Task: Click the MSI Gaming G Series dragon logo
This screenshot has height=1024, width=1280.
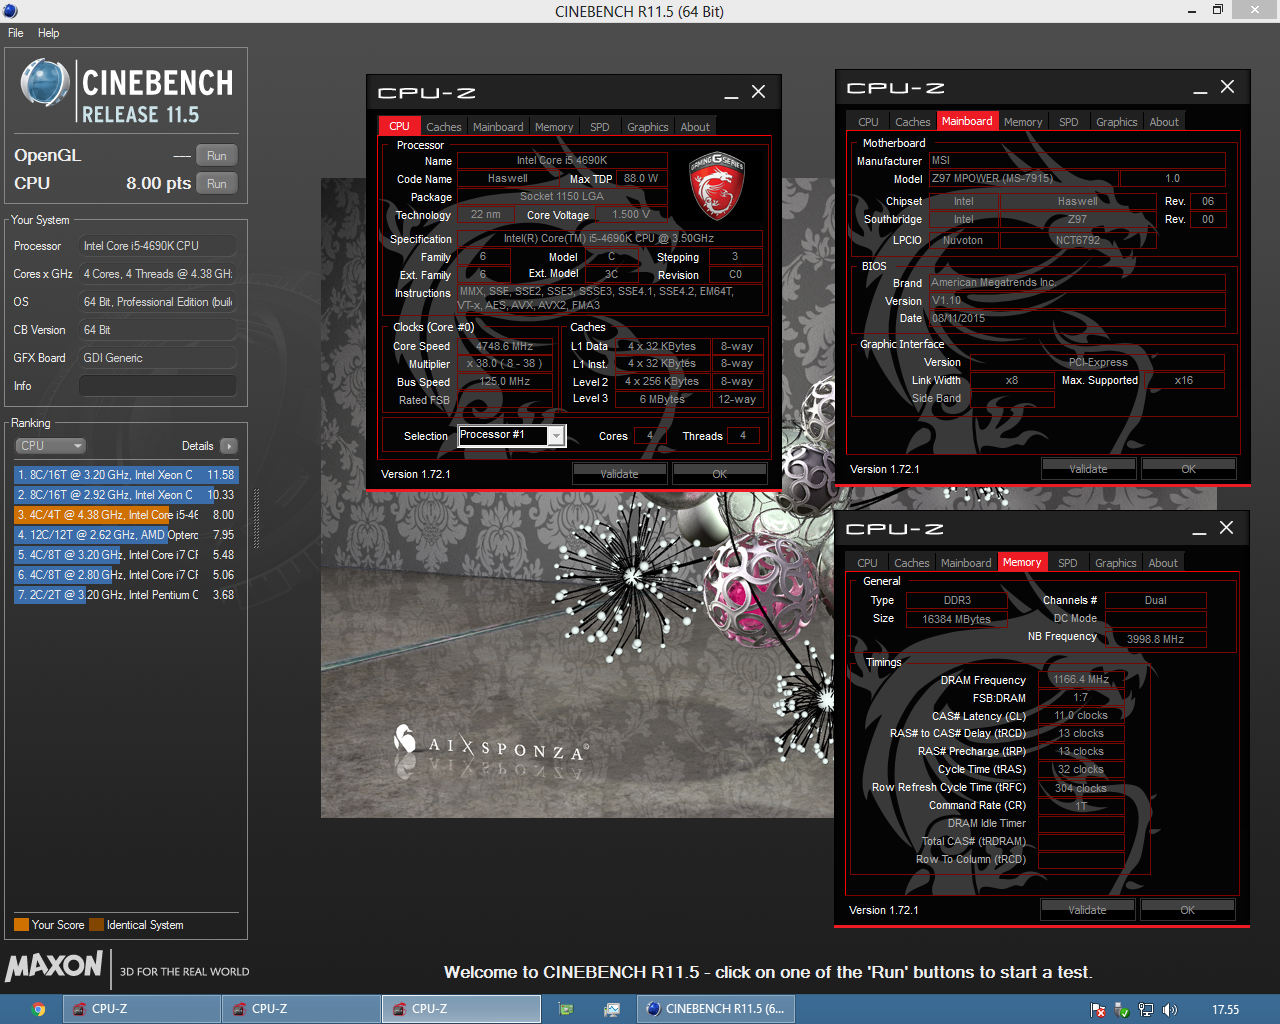Action: (717, 186)
